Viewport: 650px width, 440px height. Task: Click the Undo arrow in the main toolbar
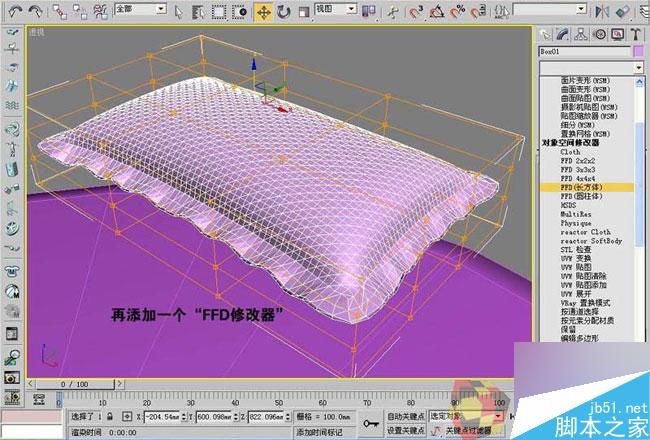(15, 11)
